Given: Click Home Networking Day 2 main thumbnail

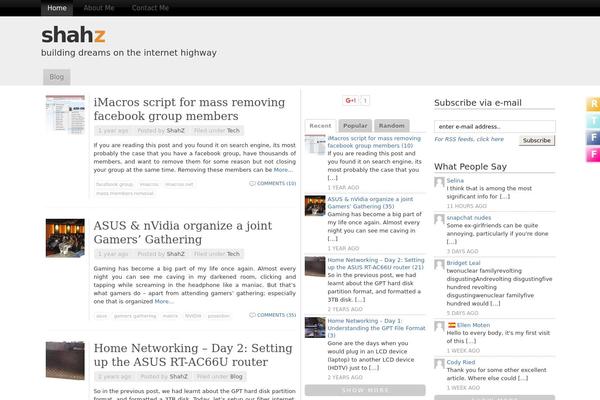Looking at the screenshot, I should [x=65, y=361].
